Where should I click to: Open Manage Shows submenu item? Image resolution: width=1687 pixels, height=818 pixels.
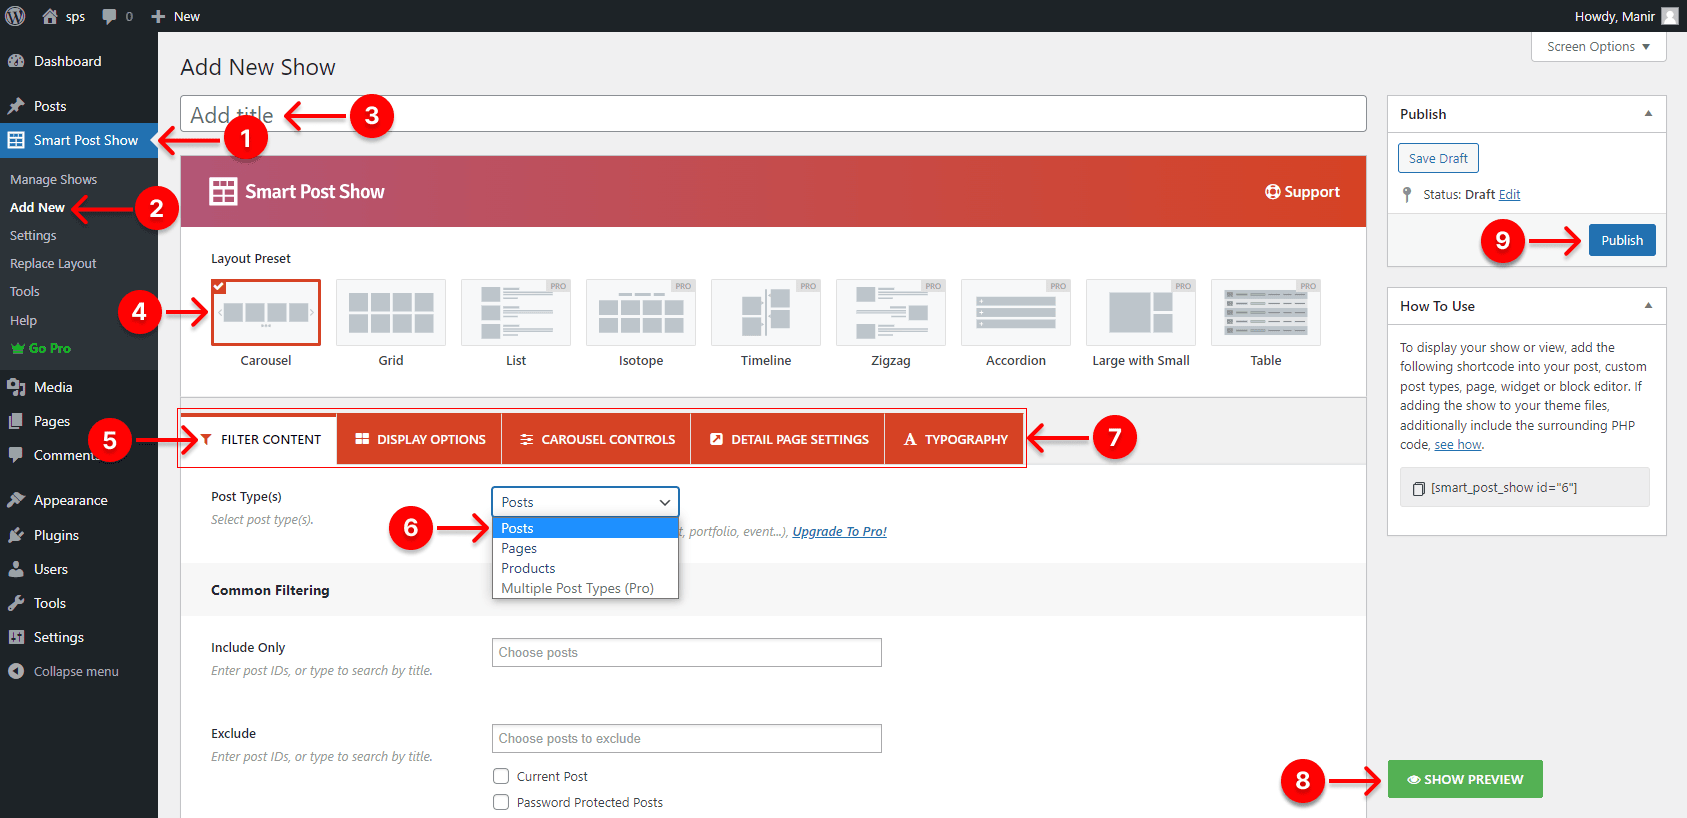click(x=53, y=180)
